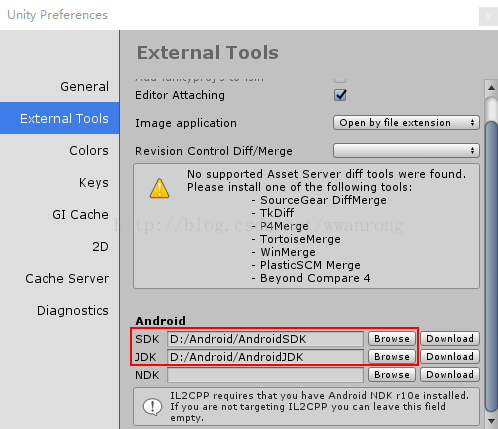Screen dimensions: 498x429
Task: Click the 'Image application' label
Action: (x=186, y=123)
